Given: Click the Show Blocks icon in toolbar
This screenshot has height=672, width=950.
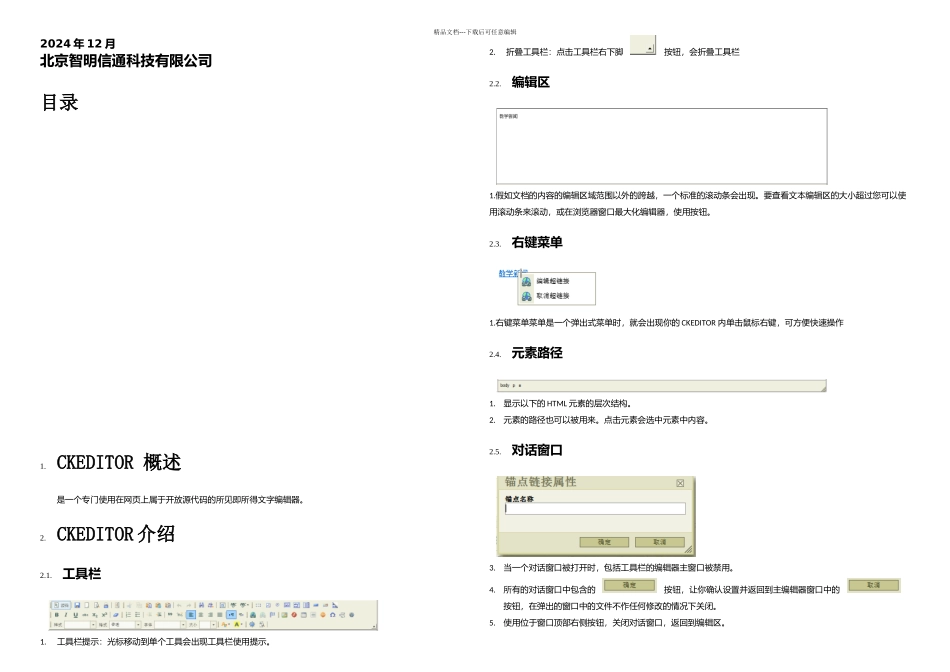Looking at the screenshot, I should click(x=262, y=625).
